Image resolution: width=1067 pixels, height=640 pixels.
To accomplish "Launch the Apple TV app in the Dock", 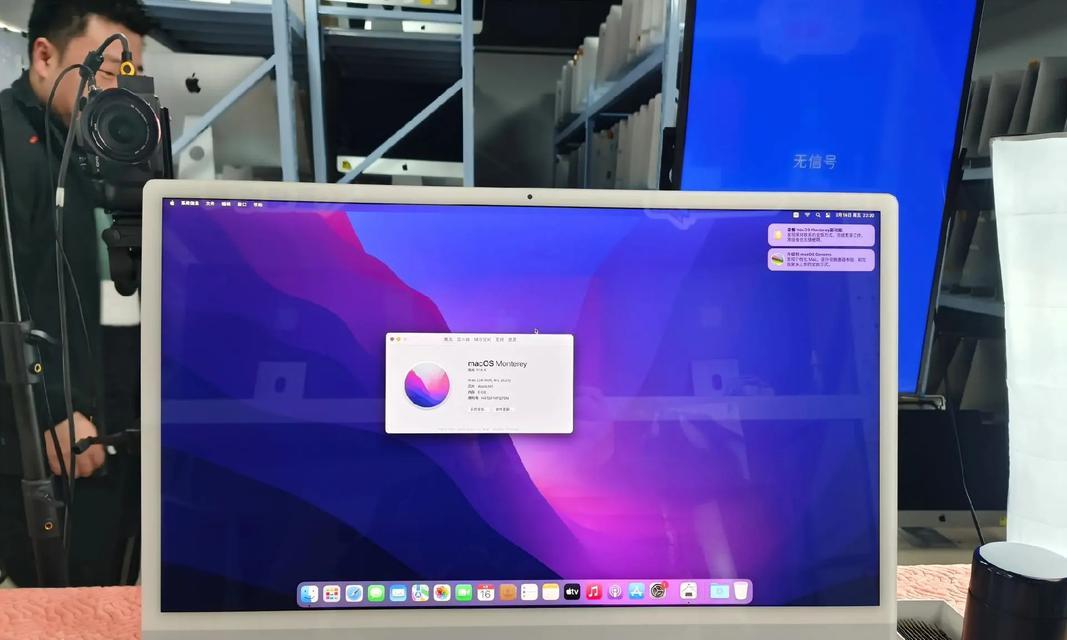I will [572, 592].
